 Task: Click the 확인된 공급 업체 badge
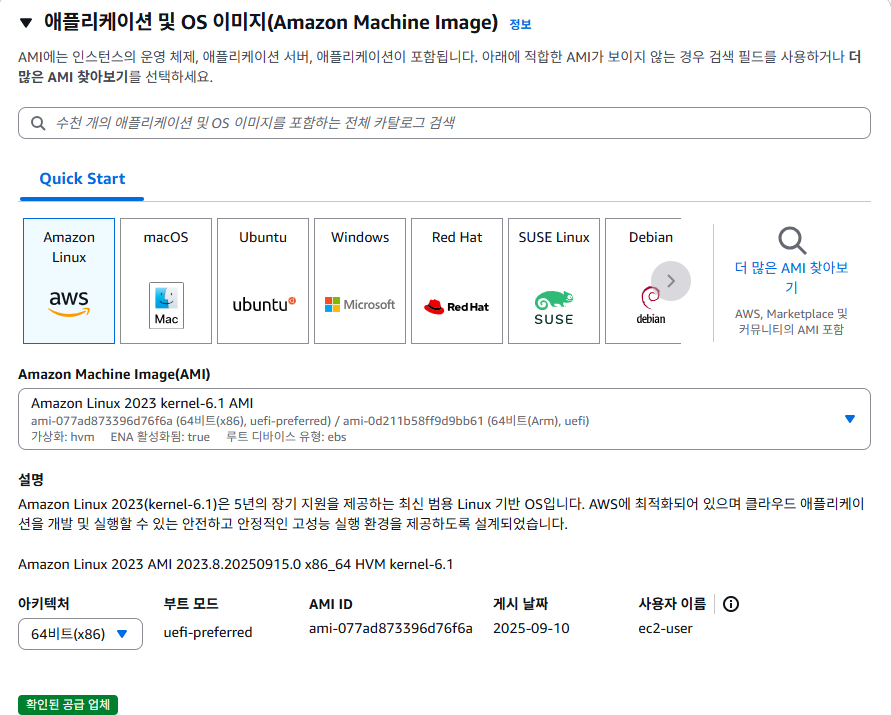click(68, 705)
